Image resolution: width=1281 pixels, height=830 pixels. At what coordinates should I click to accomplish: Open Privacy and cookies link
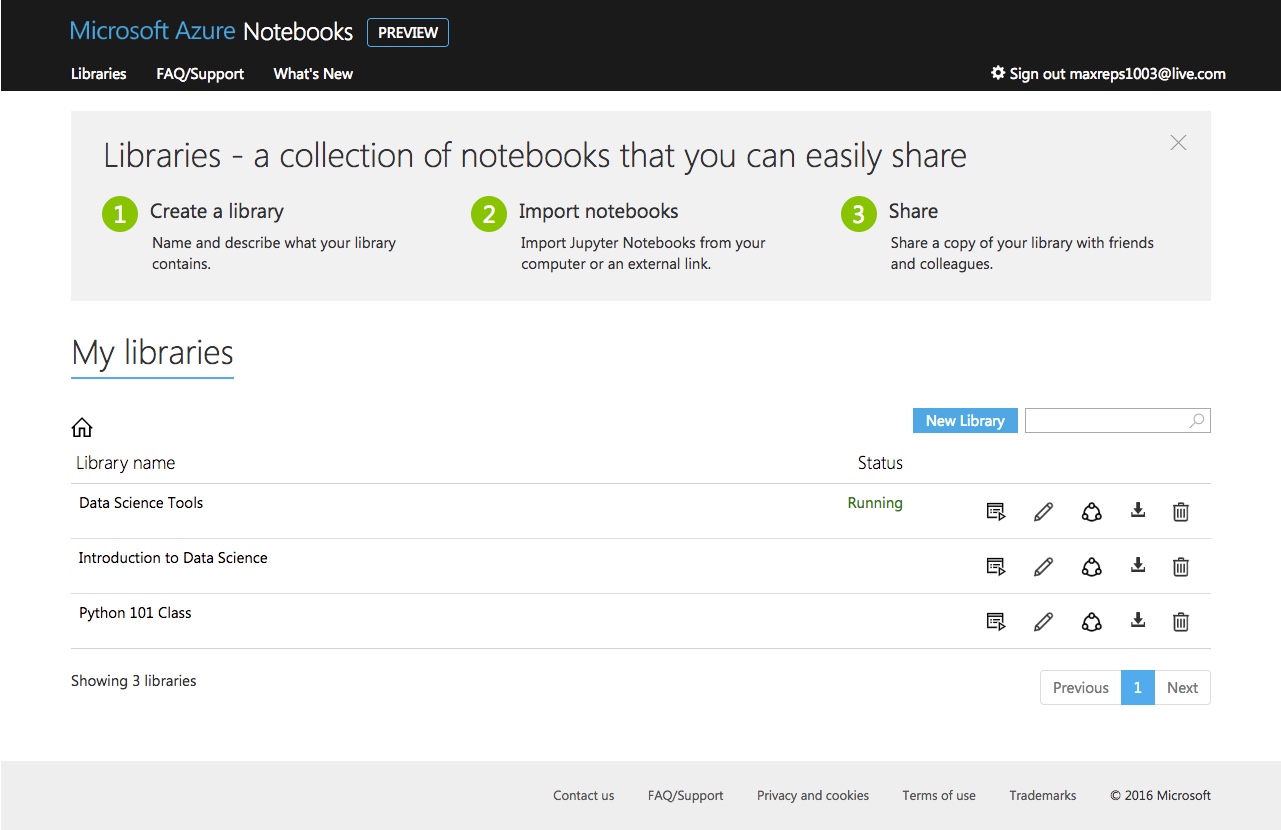pyautogui.click(x=813, y=796)
